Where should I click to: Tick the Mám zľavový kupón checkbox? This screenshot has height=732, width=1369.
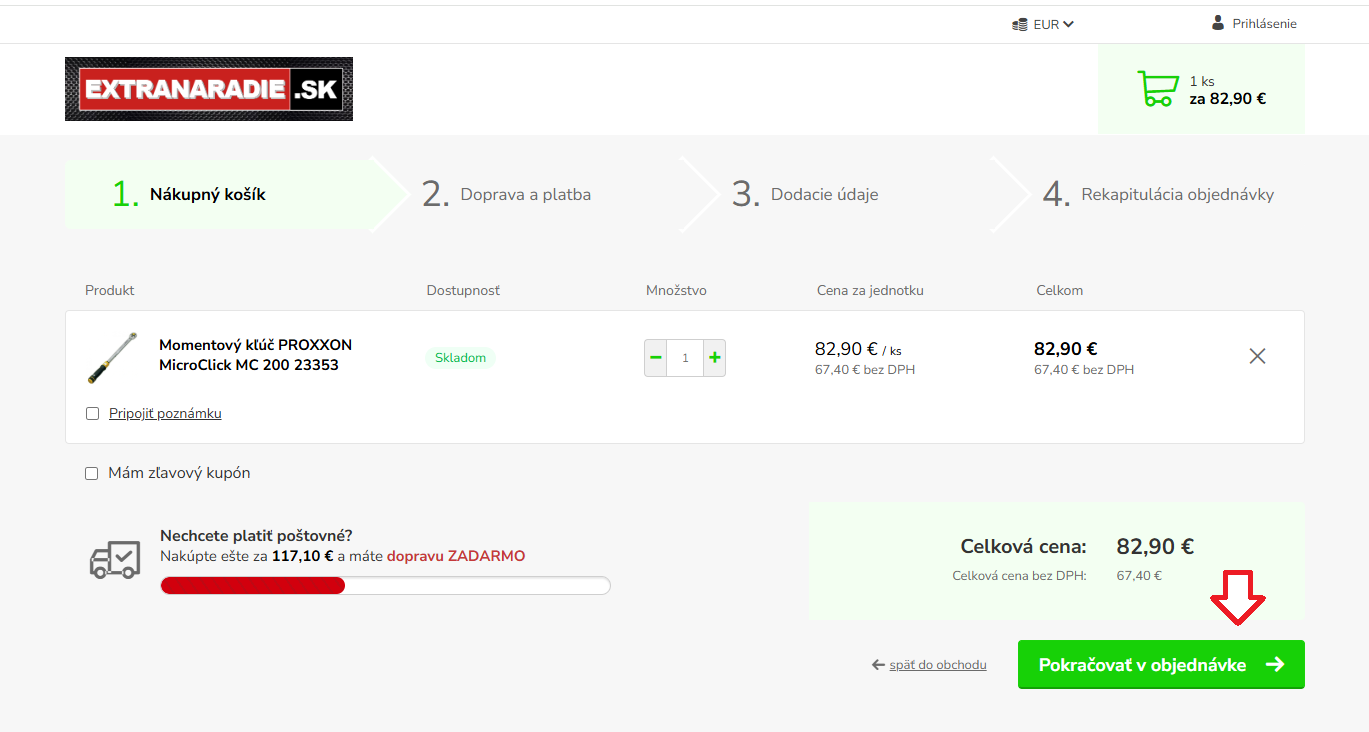[x=92, y=473]
